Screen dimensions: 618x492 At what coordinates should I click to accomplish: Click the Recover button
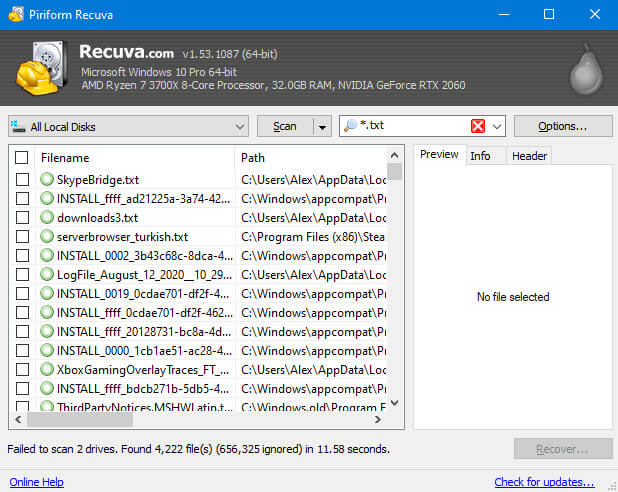(563, 449)
